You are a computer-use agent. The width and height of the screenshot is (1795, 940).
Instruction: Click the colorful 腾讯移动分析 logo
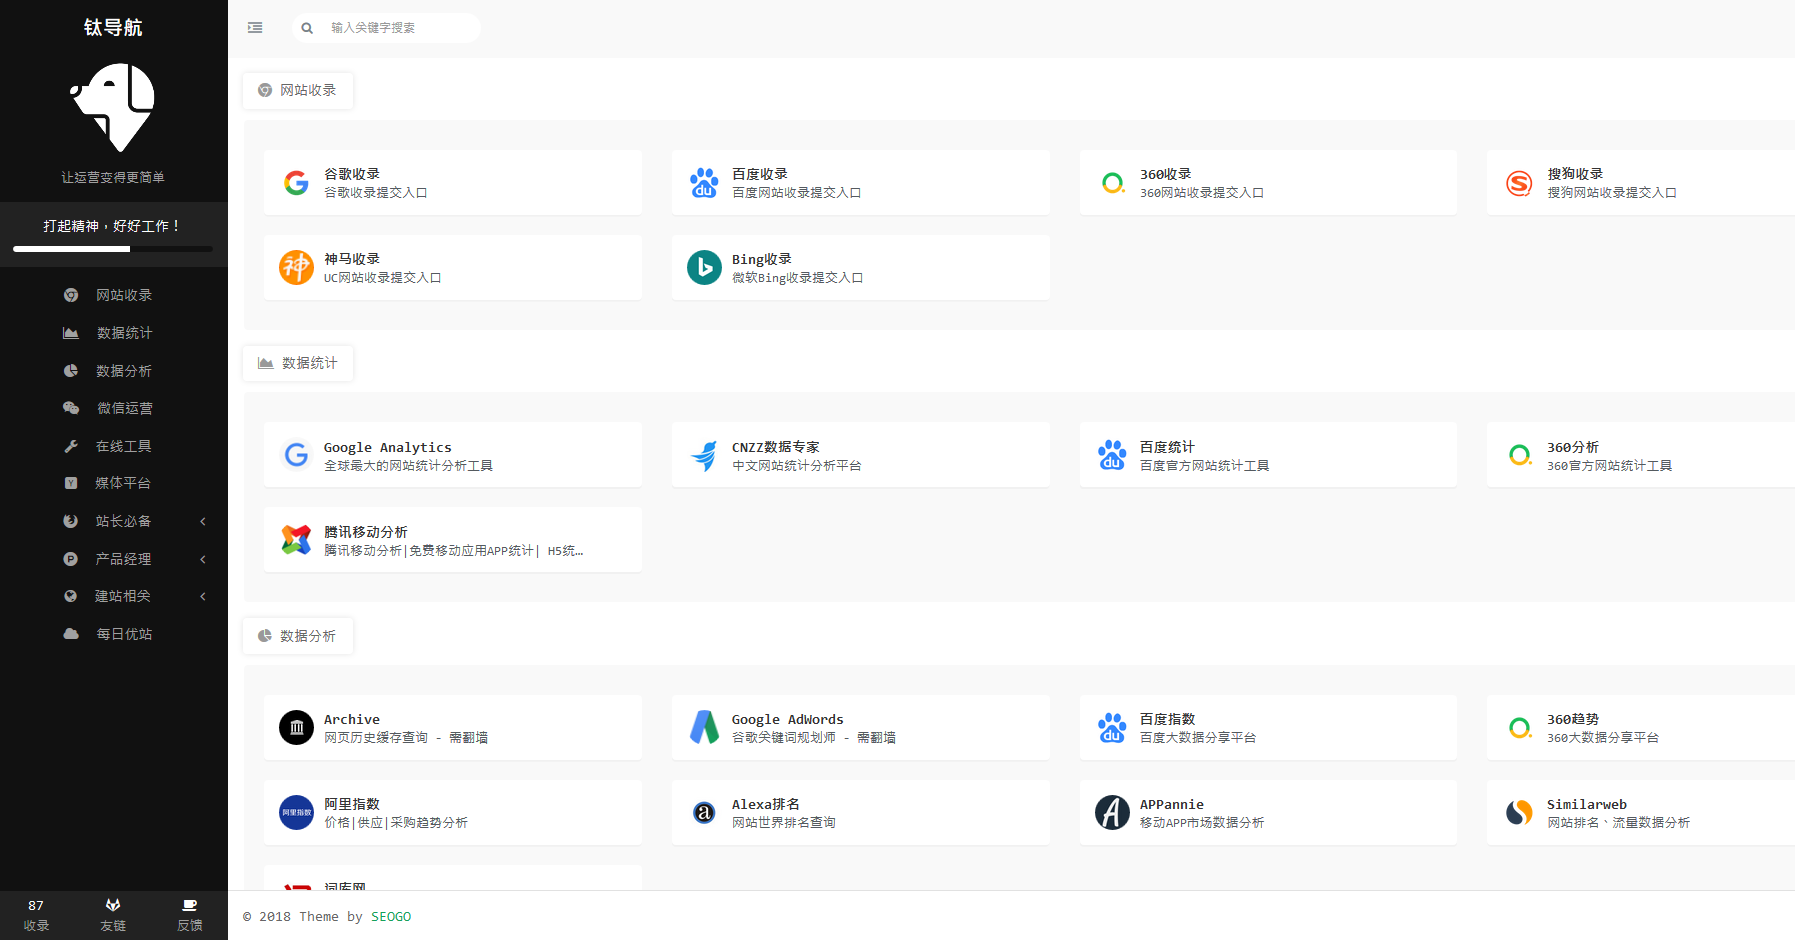296,540
